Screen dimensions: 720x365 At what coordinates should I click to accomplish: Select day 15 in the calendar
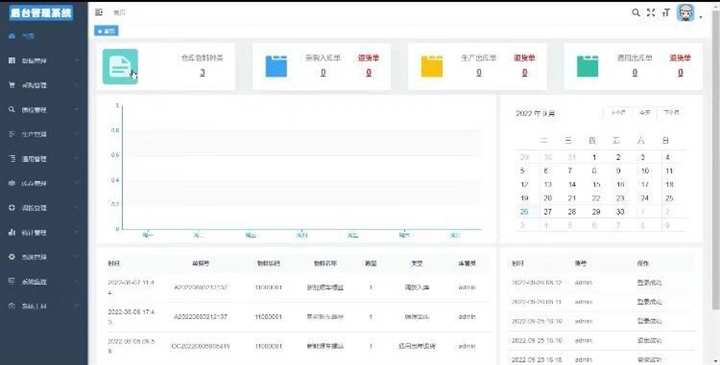(x=596, y=185)
